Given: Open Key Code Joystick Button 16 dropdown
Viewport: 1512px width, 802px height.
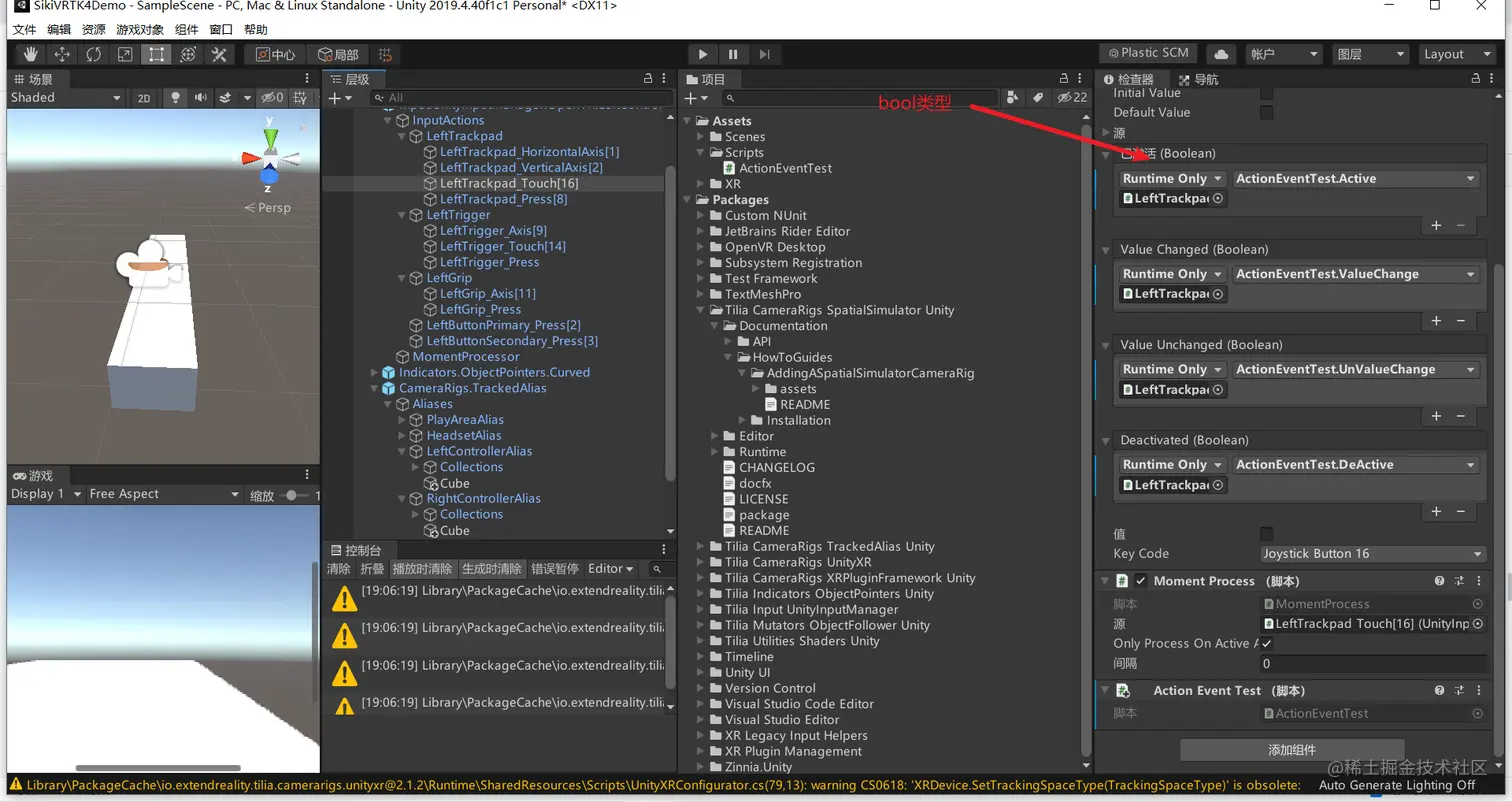Looking at the screenshot, I should pos(1373,554).
